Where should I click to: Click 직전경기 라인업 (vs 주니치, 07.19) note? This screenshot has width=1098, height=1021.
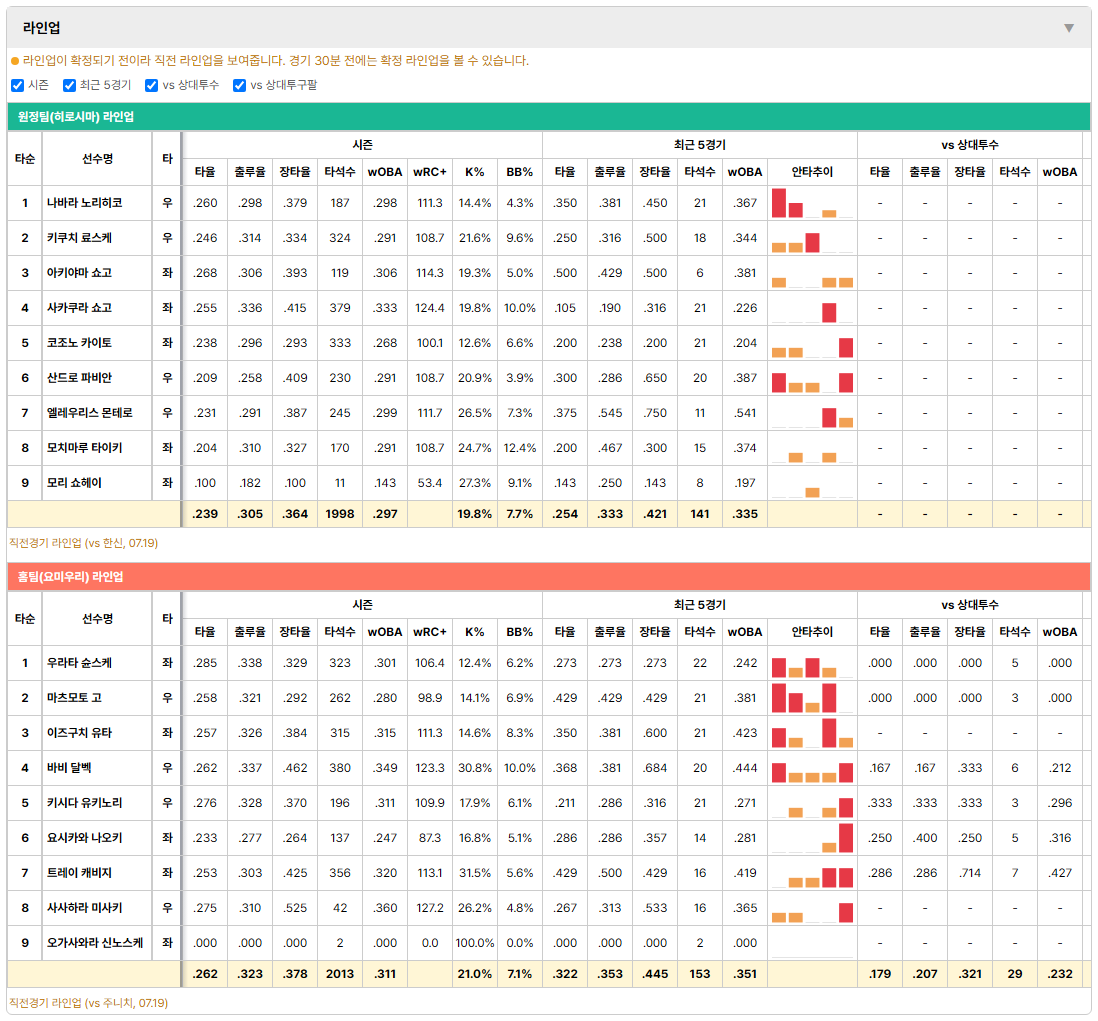[x=88, y=1003]
